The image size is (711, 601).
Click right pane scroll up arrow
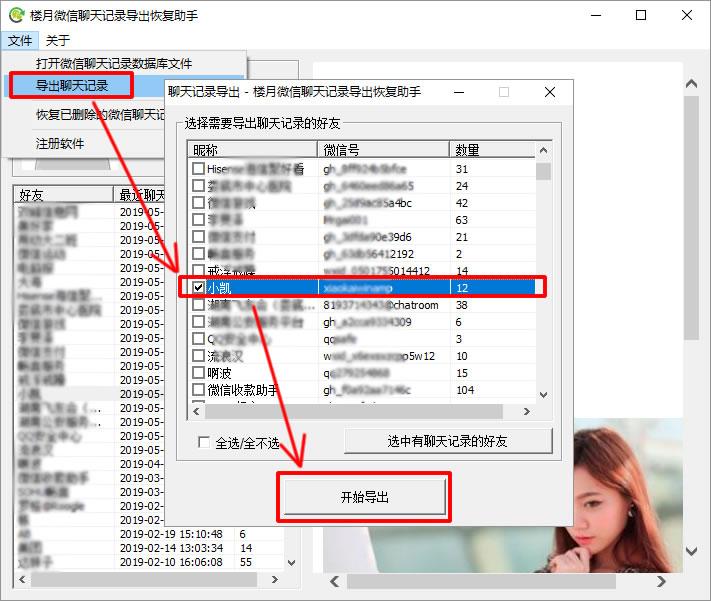click(692, 84)
